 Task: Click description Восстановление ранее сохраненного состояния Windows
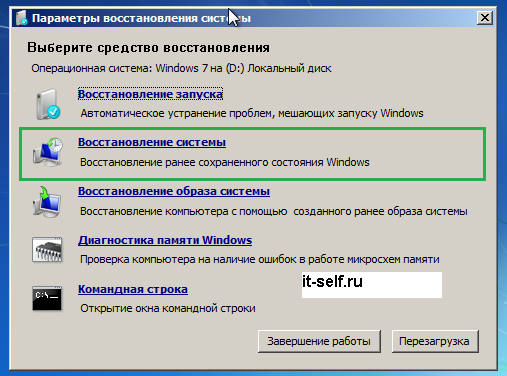point(225,162)
